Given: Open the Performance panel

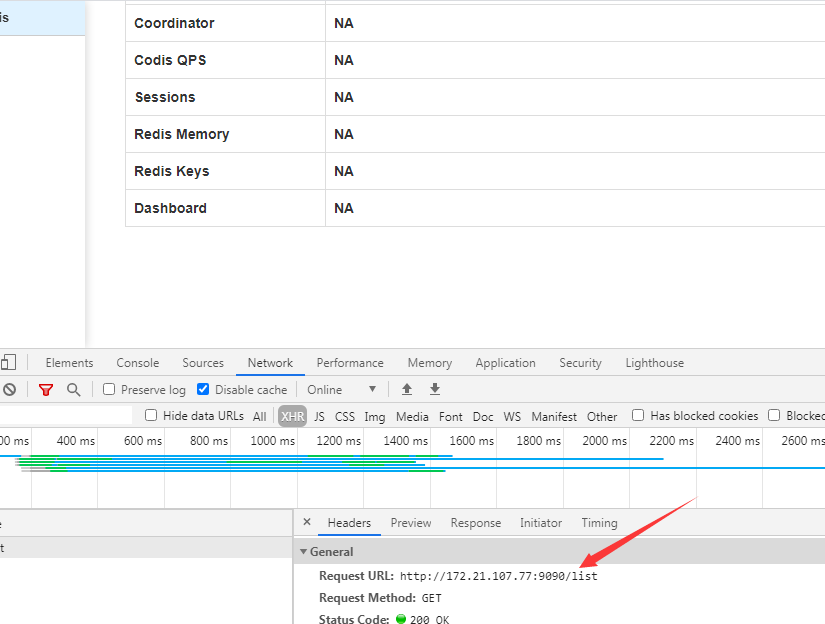Looking at the screenshot, I should (350, 363).
